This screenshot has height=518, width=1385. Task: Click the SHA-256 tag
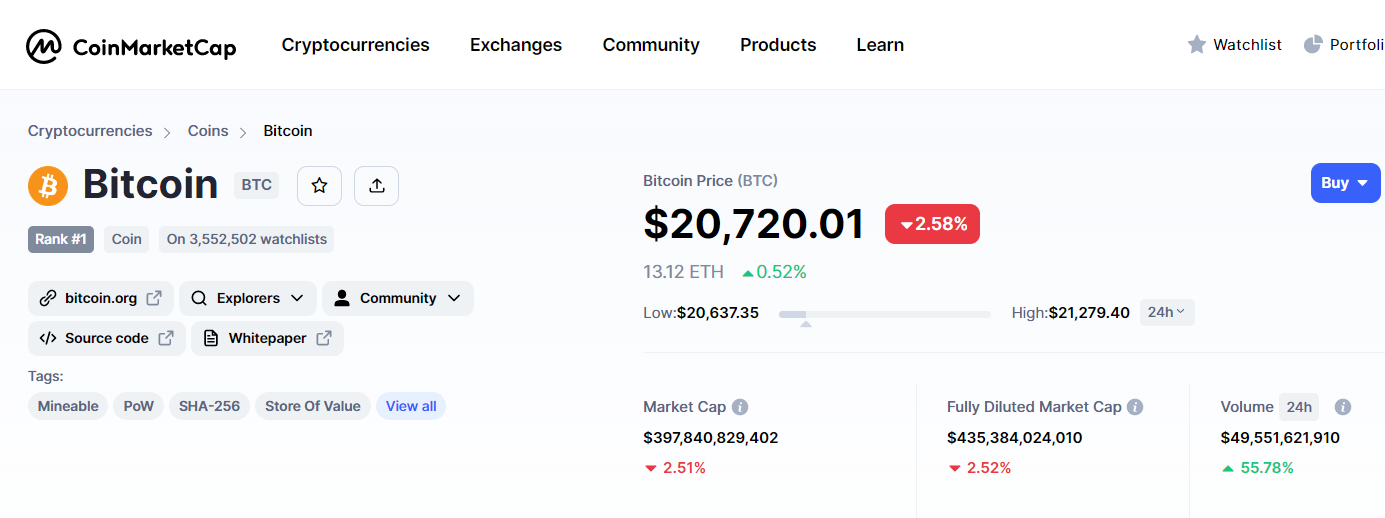coord(210,406)
